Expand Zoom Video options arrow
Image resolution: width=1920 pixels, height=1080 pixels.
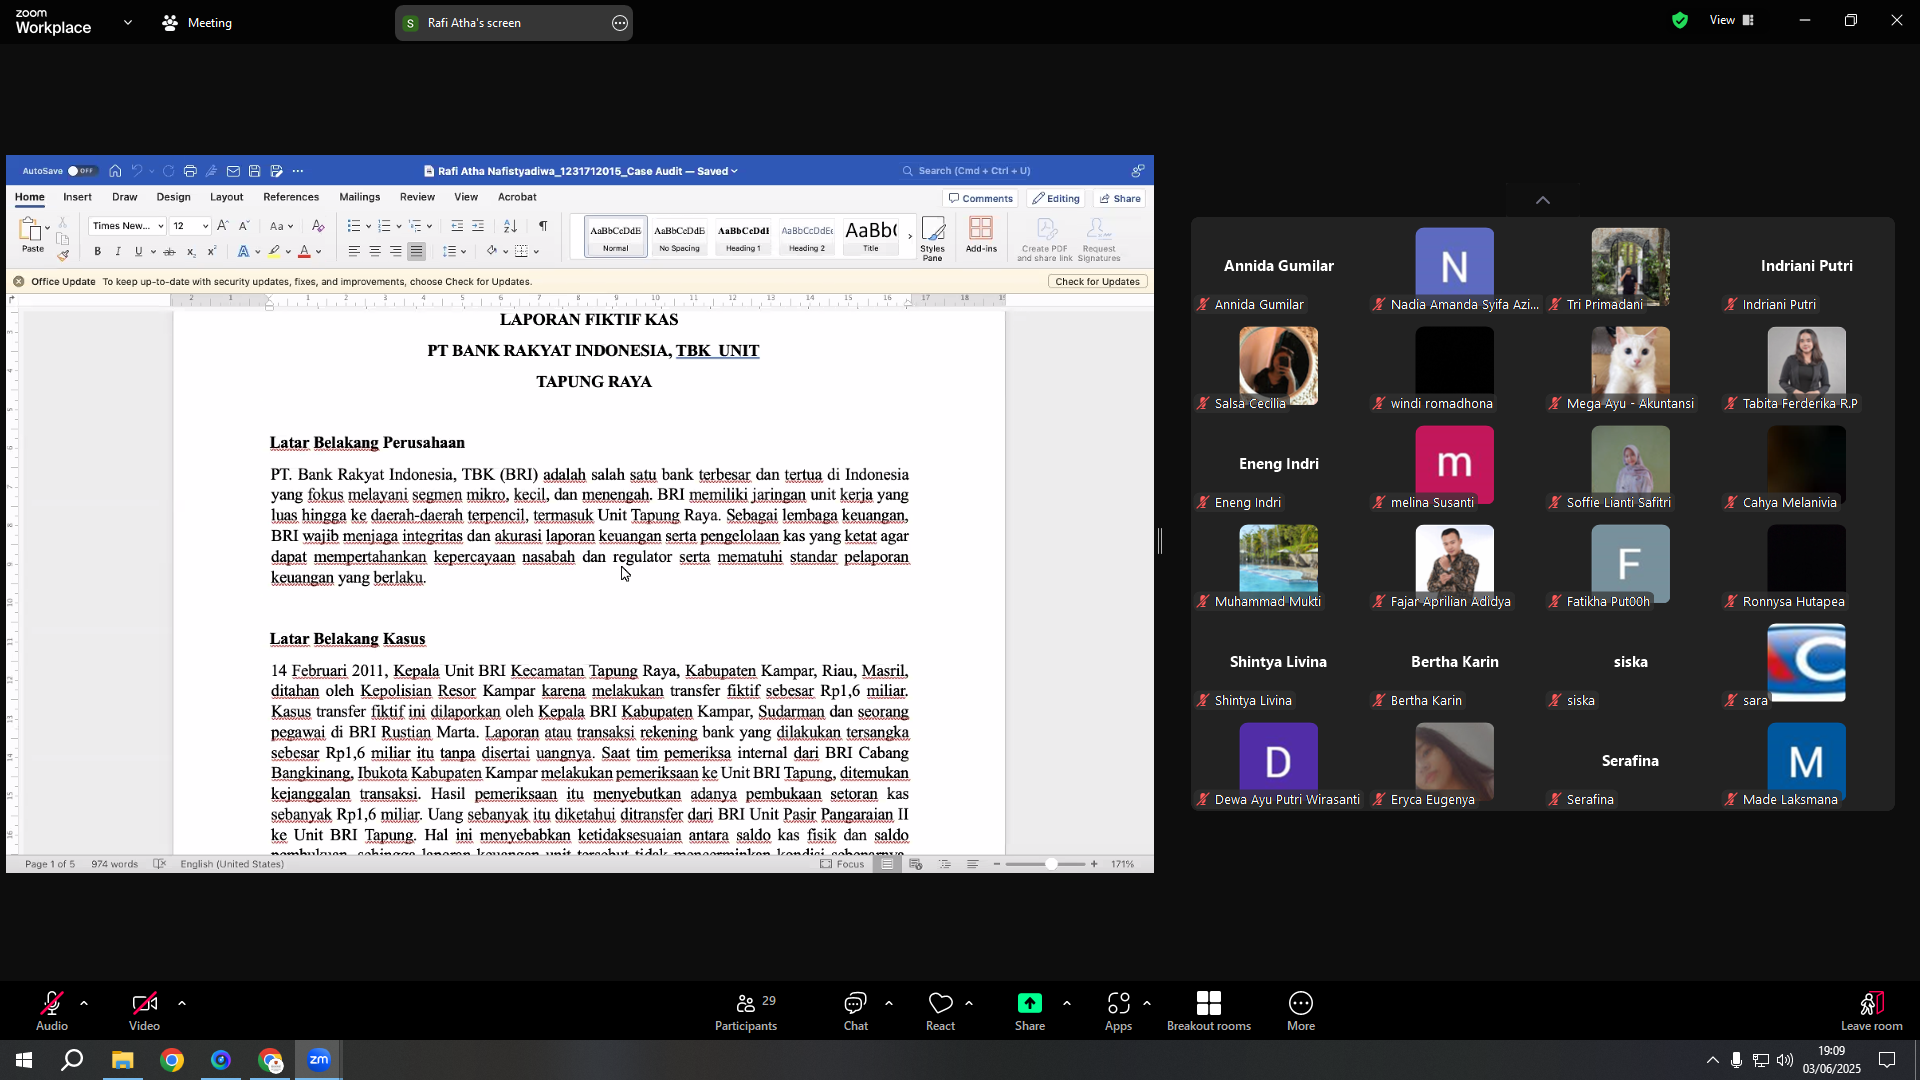(182, 1003)
